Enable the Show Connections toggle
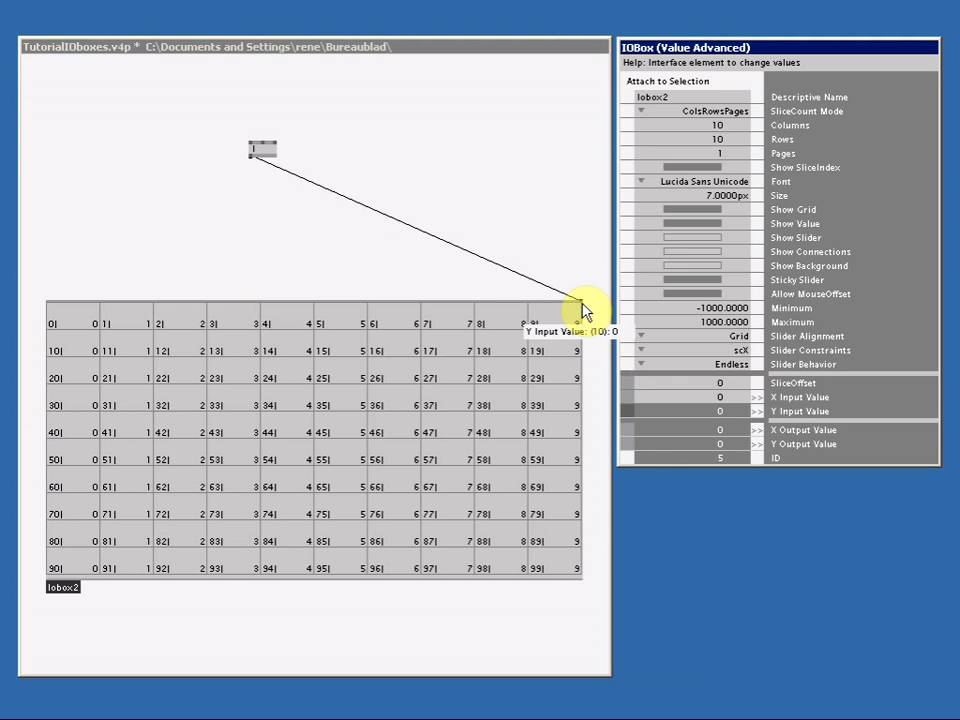 click(x=692, y=252)
